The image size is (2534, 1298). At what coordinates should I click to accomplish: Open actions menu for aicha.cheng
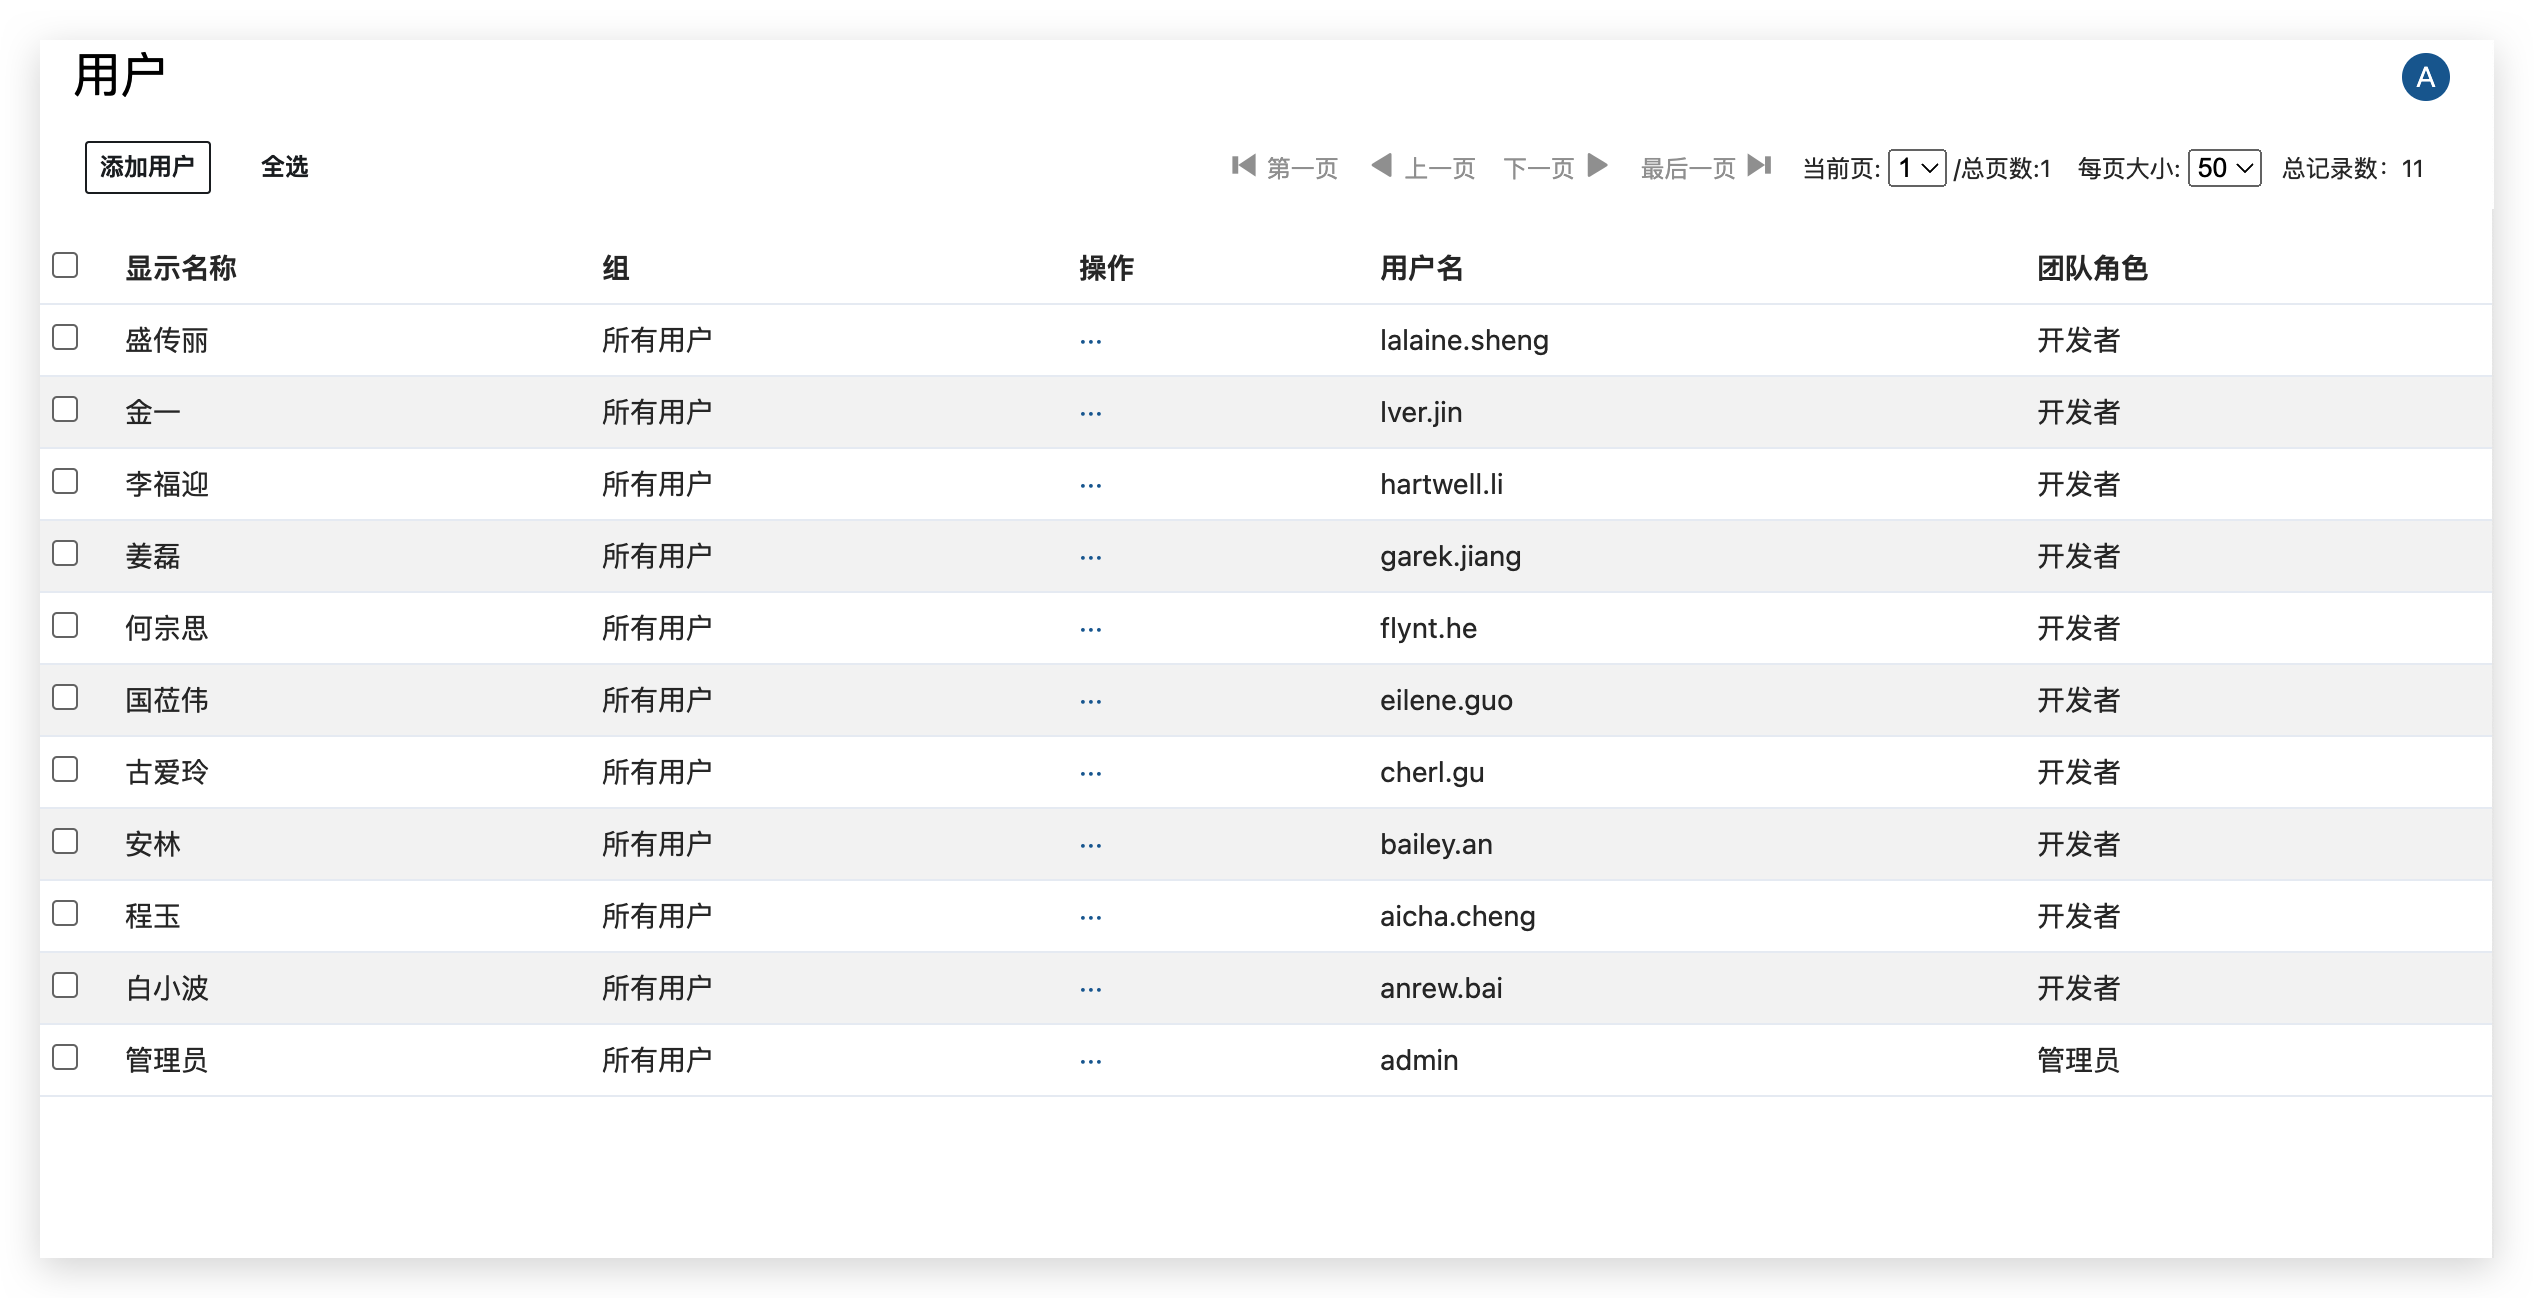[x=1090, y=918]
